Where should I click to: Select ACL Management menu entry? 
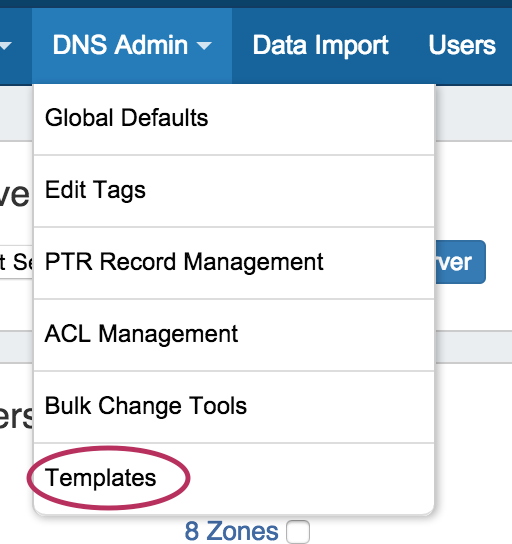pyautogui.click(x=234, y=334)
